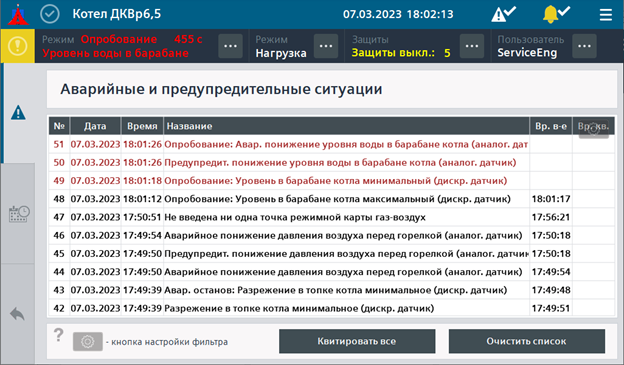
Task: Open the filter settings gear in table header
Action: [x=593, y=129]
